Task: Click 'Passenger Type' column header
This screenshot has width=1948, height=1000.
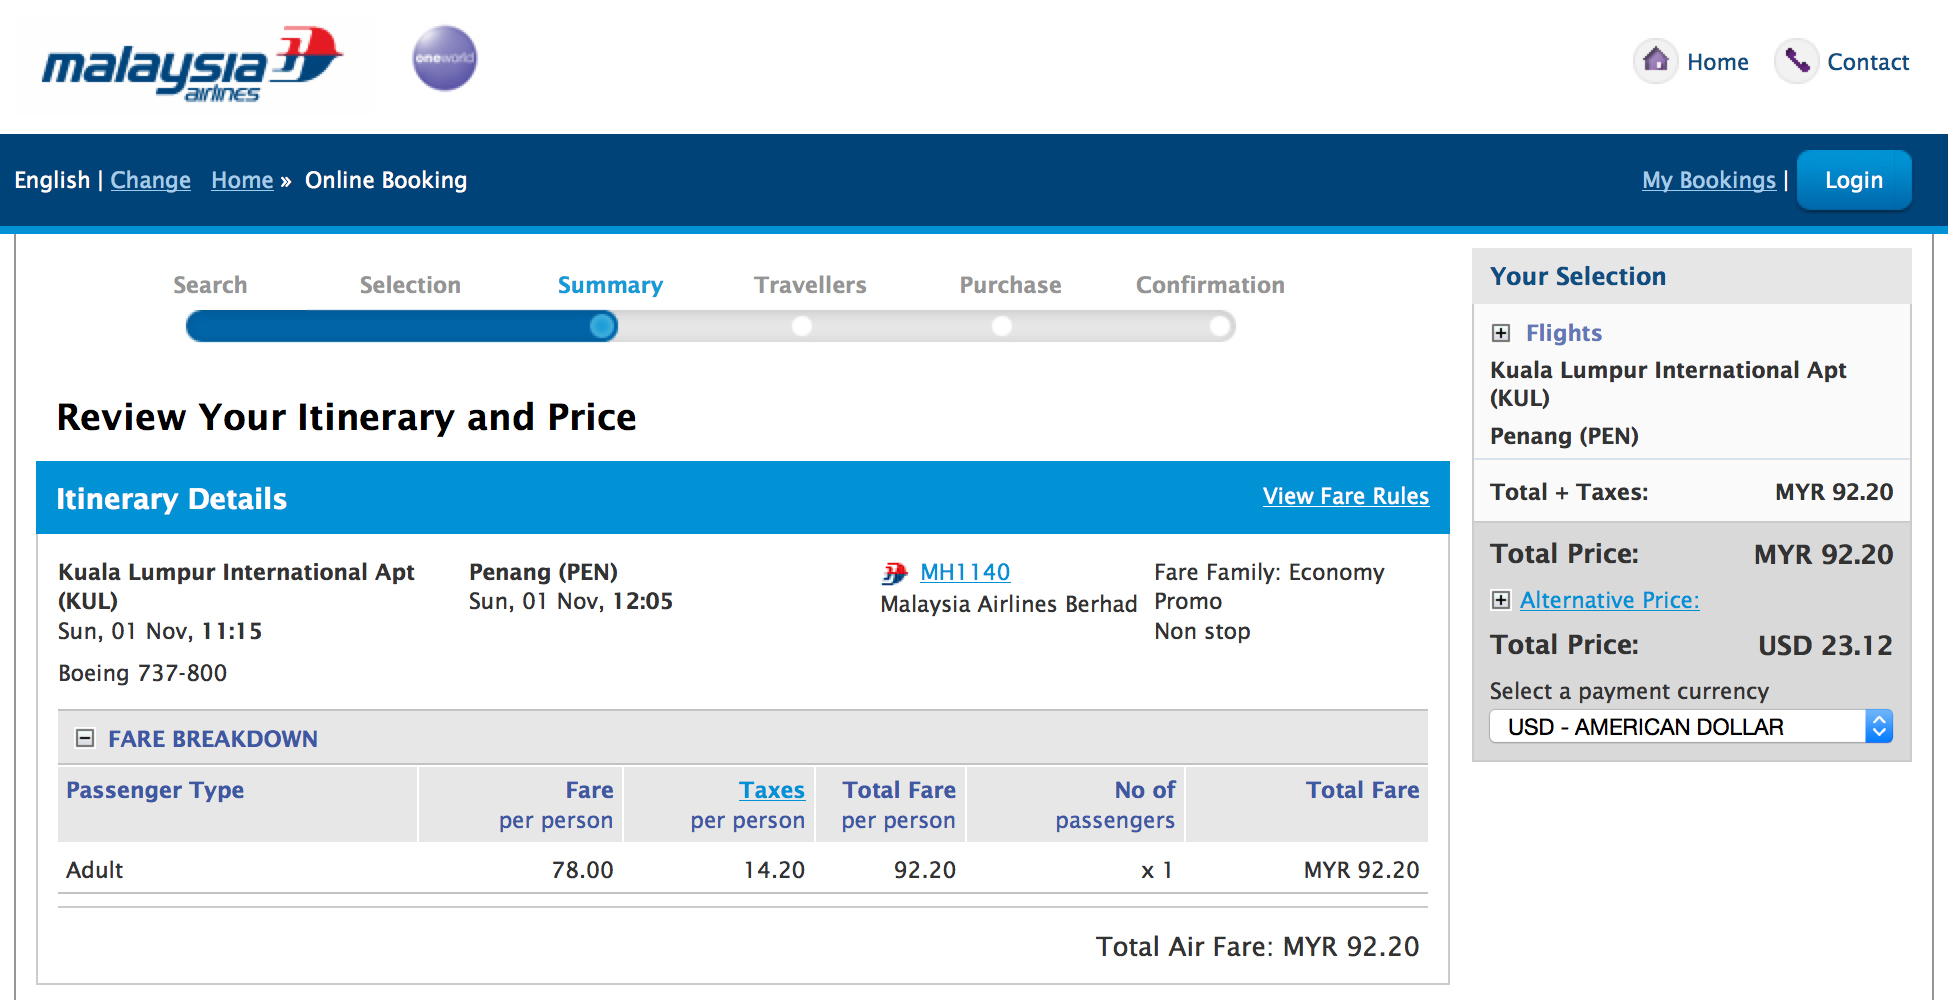Action: [x=155, y=790]
